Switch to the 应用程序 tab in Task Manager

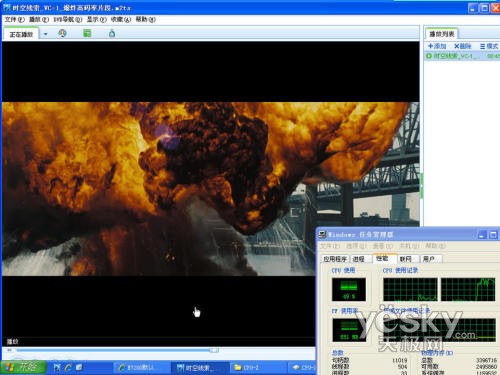point(335,259)
